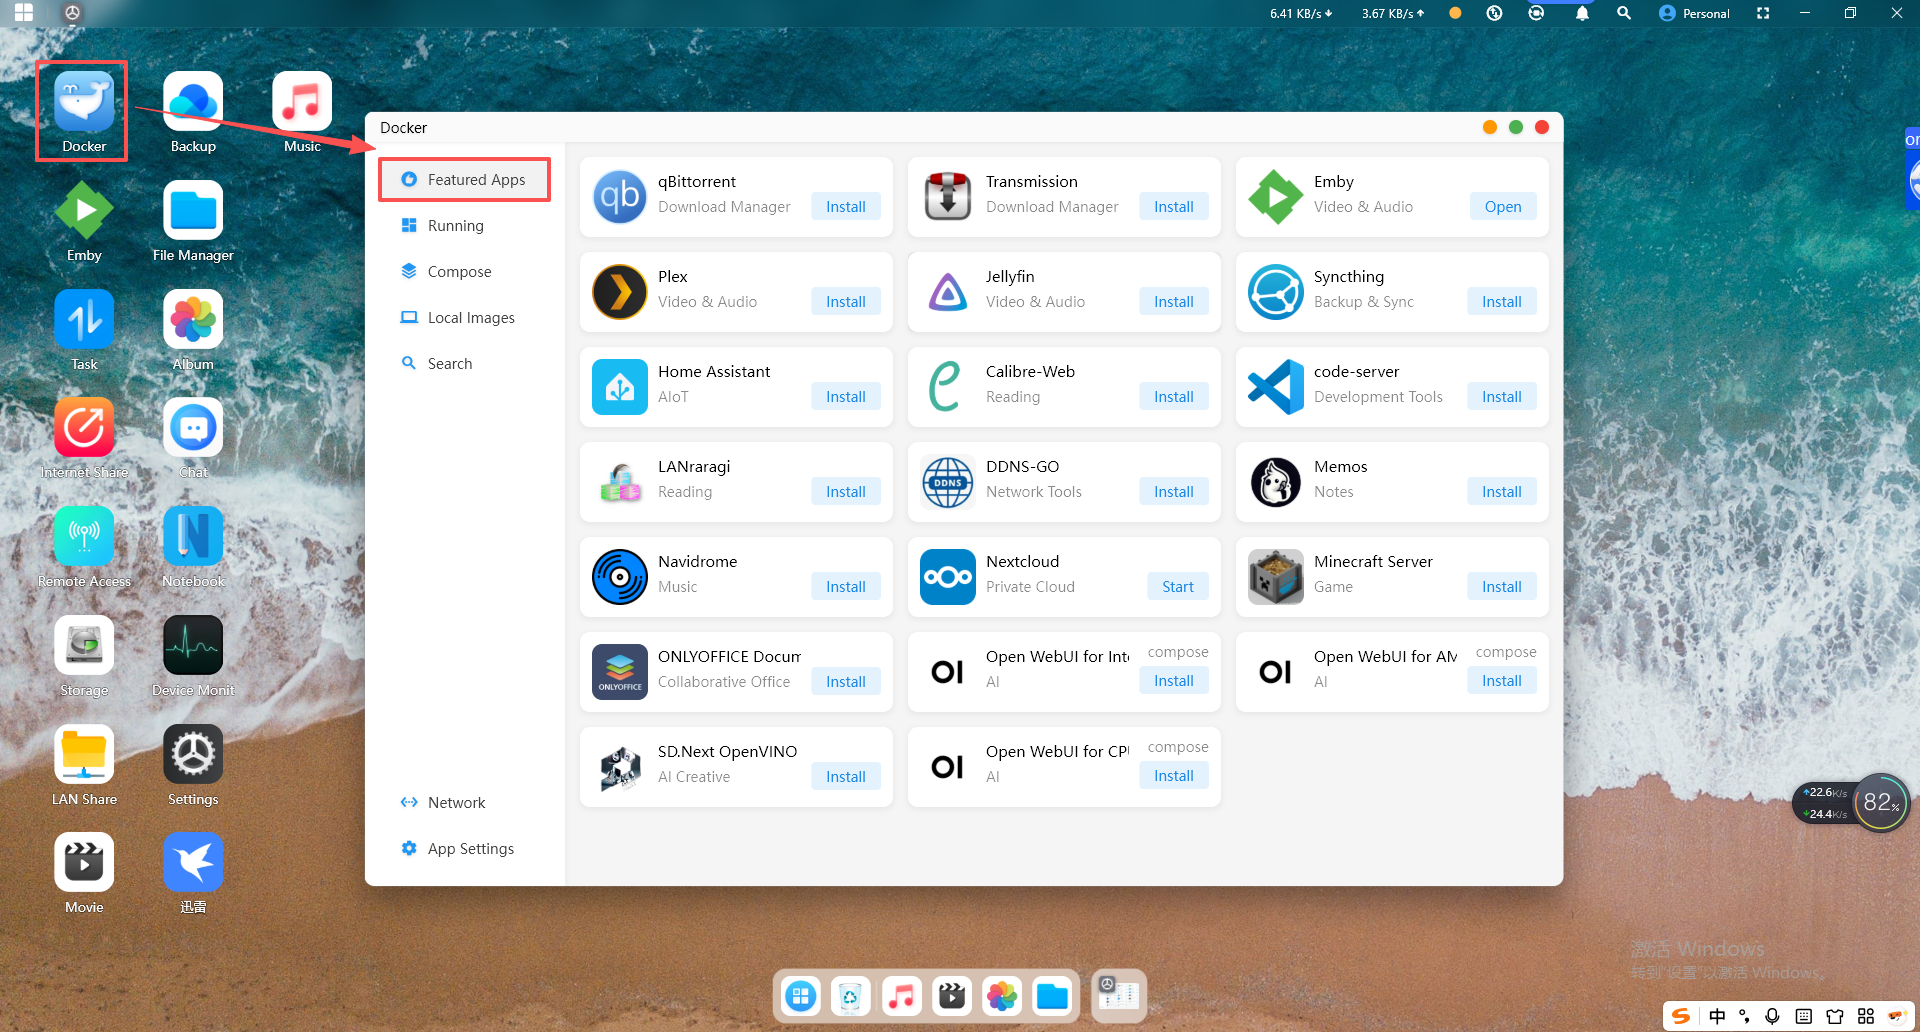Open the launcher grid icon in the dock
1920x1032 pixels.
point(800,996)
